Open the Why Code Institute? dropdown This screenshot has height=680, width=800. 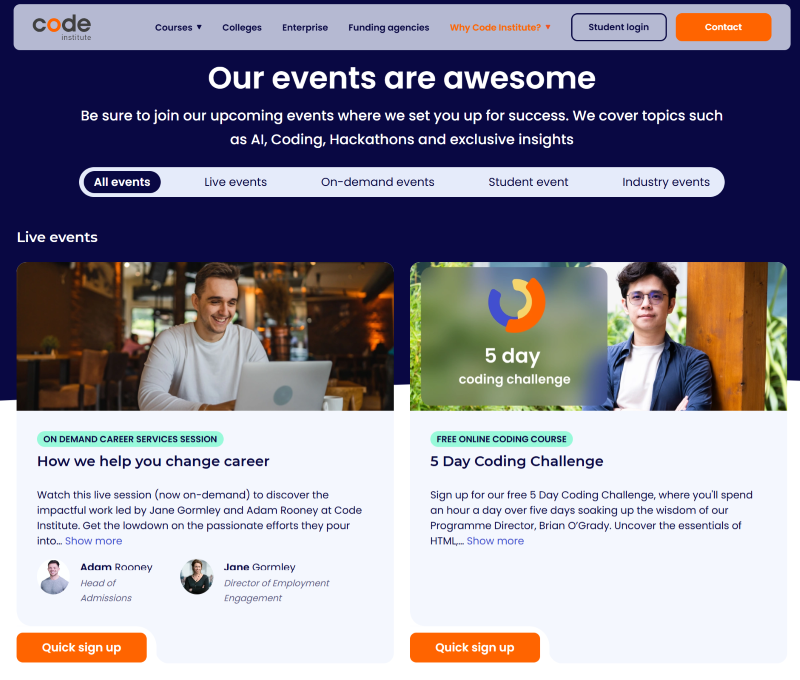(500, 28)
